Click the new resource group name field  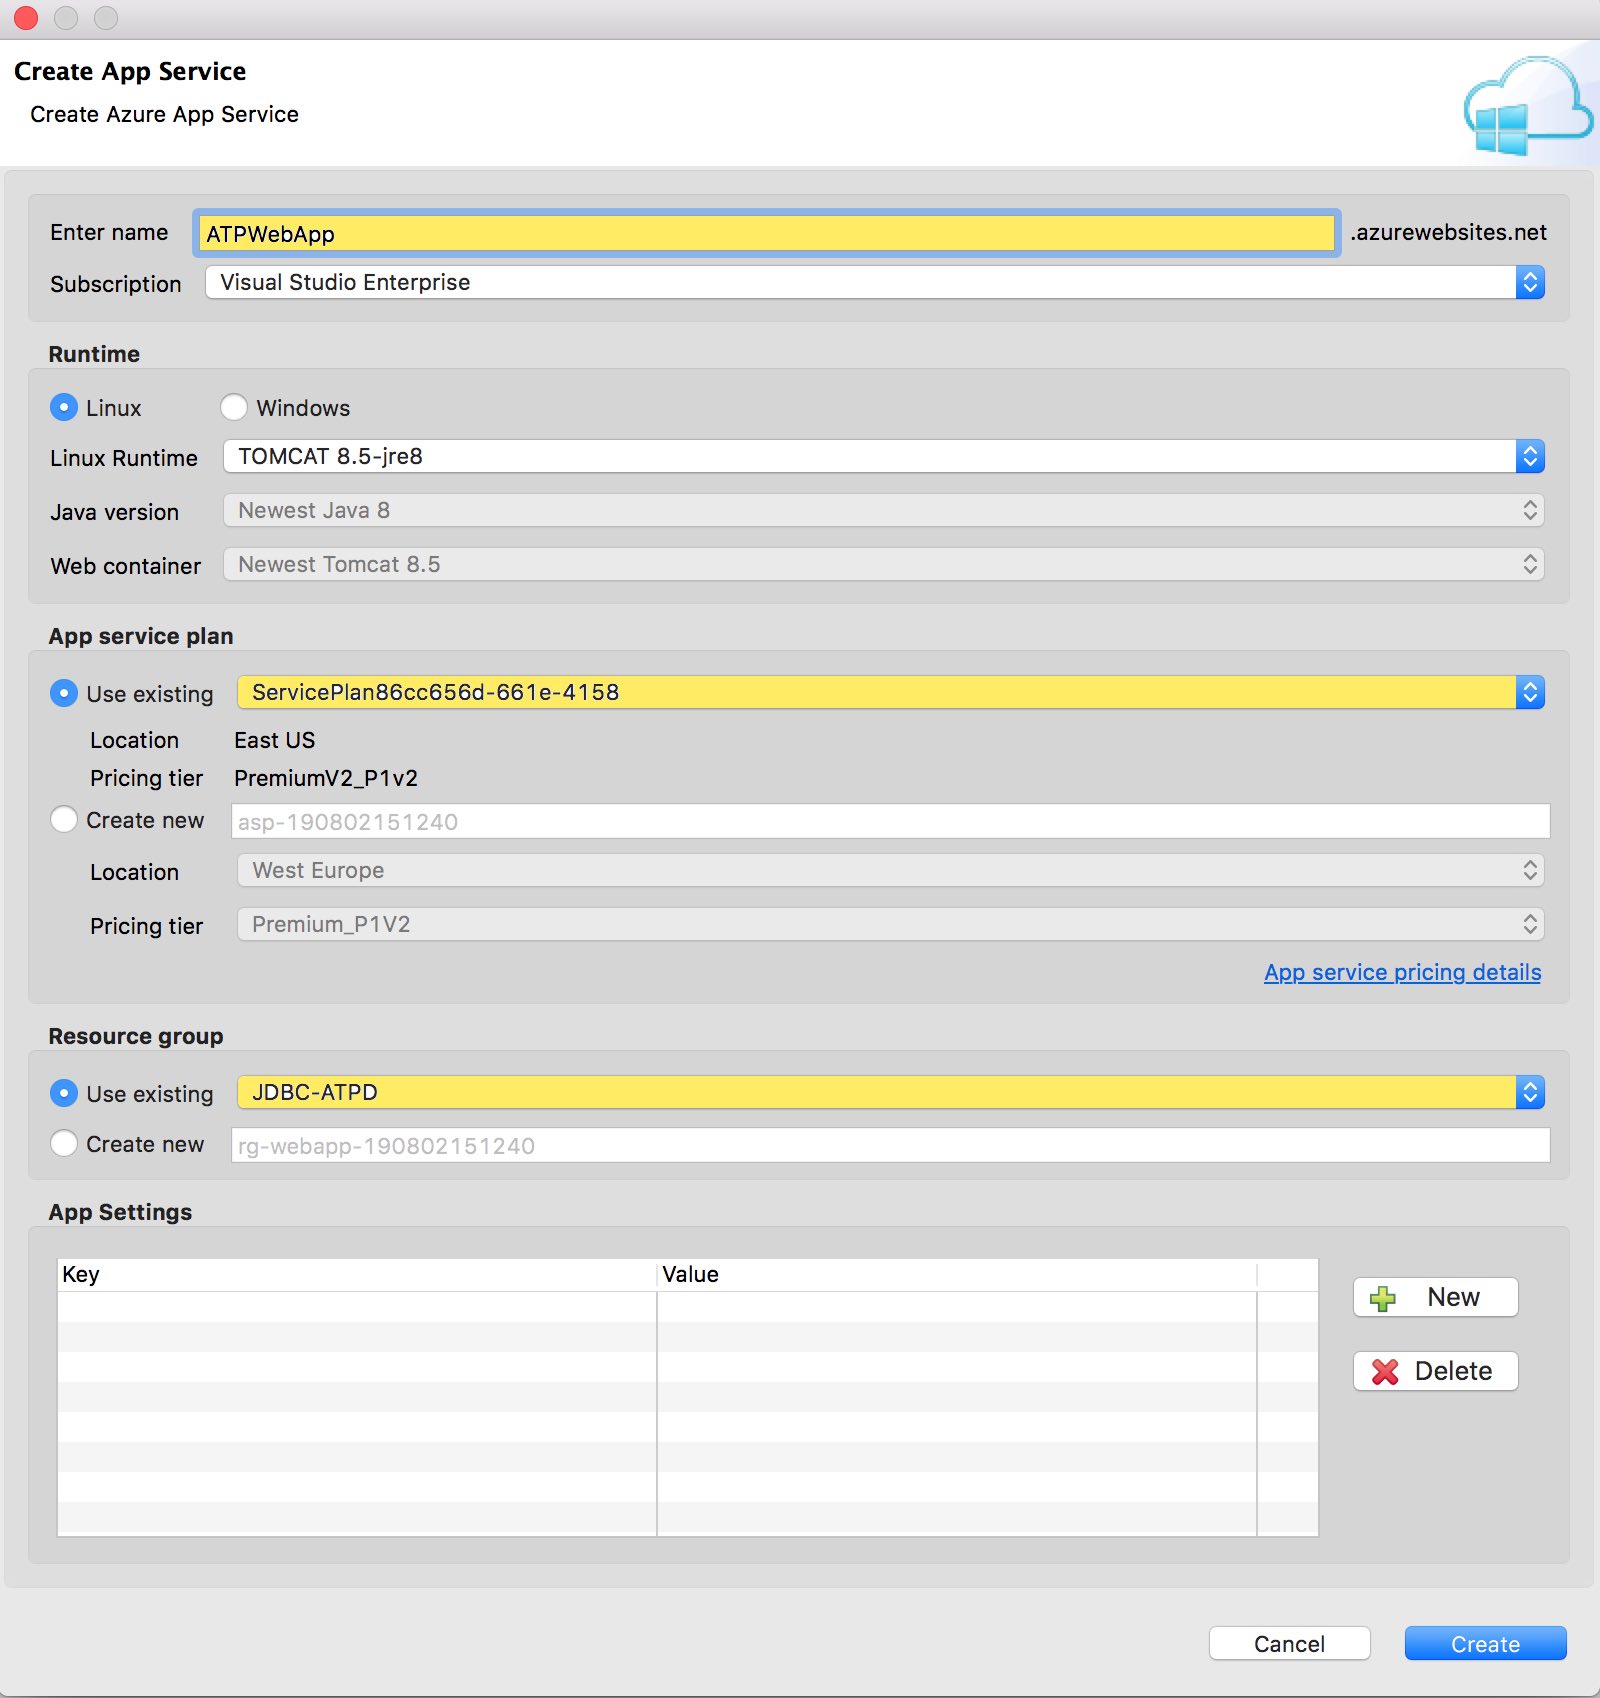(891, 1145)
